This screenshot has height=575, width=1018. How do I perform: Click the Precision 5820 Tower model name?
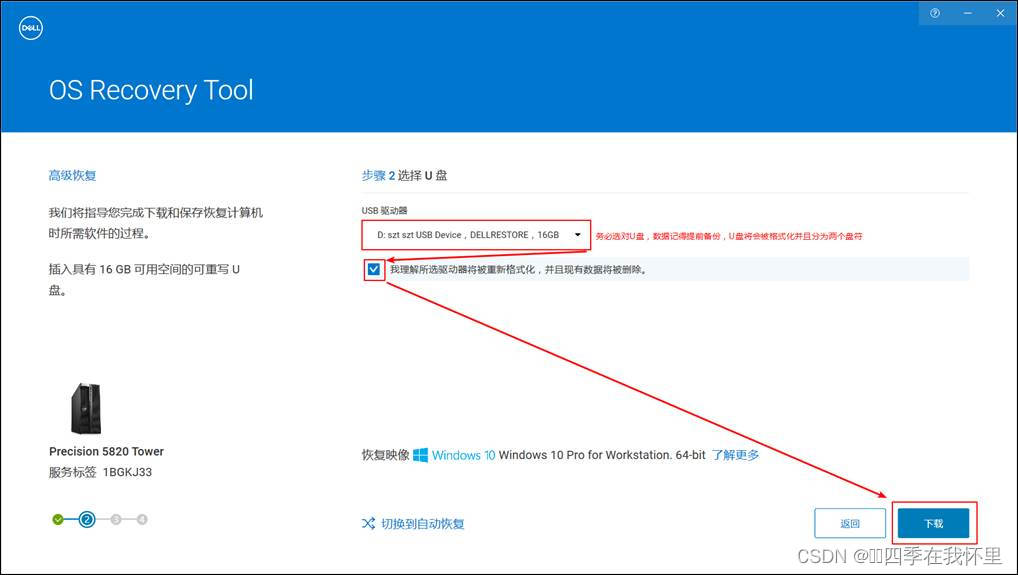(106, 451)
